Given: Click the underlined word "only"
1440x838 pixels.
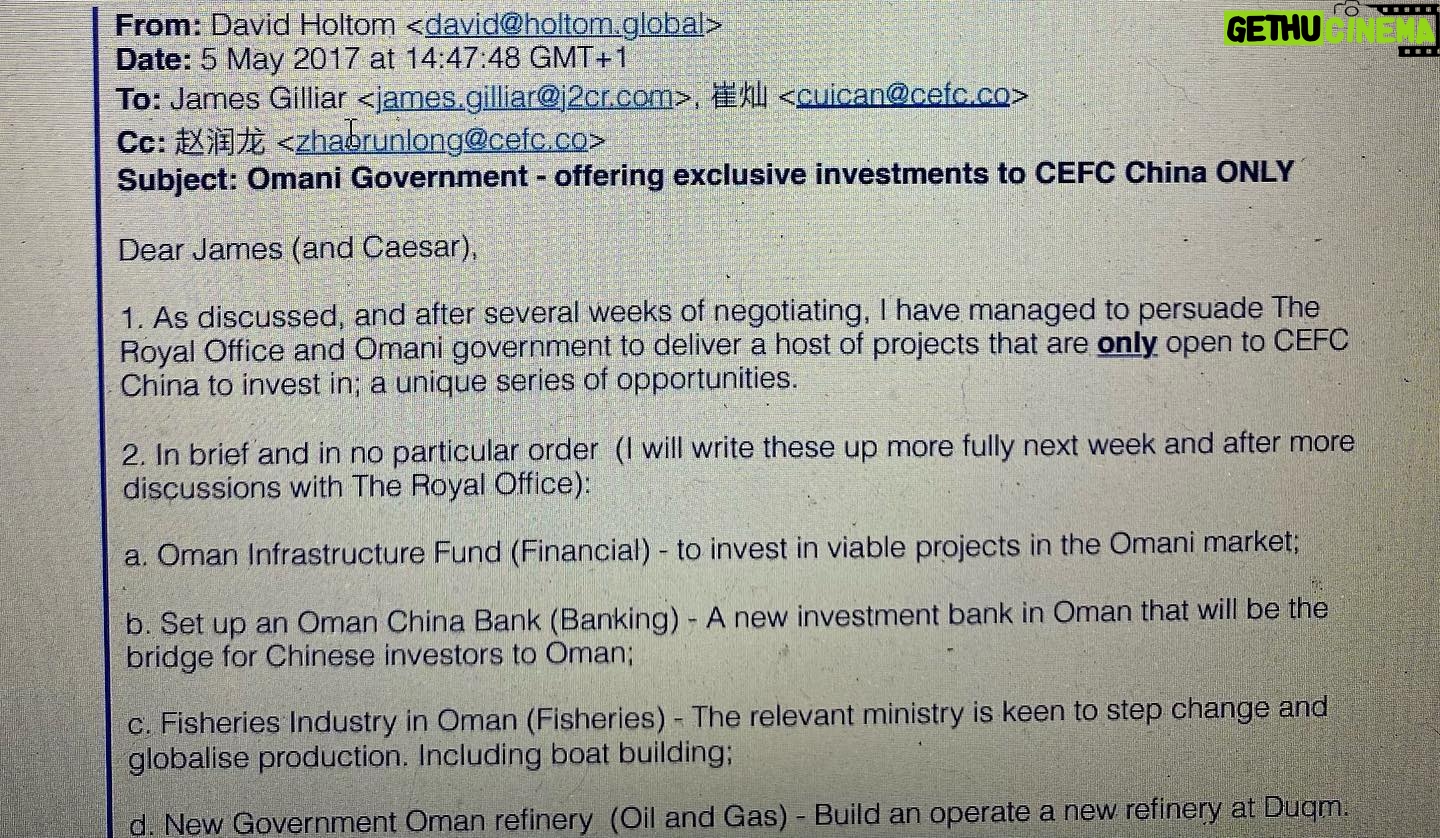Looking at the screenshot, I should click(1127, 344).
